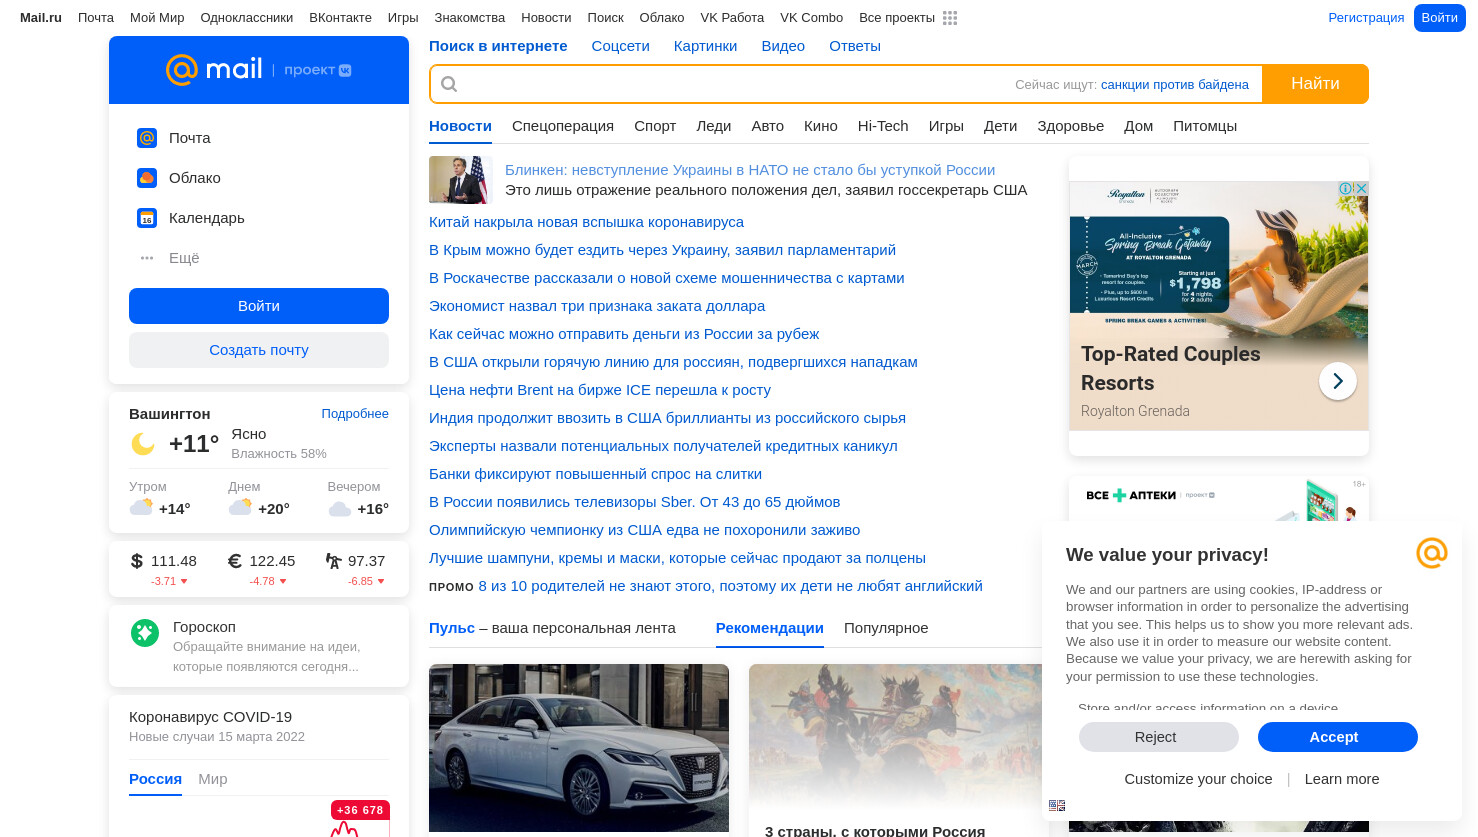The image size is (1478, 837).
Task: Click the euro currency icon
Action: click(x=235, y=561)
